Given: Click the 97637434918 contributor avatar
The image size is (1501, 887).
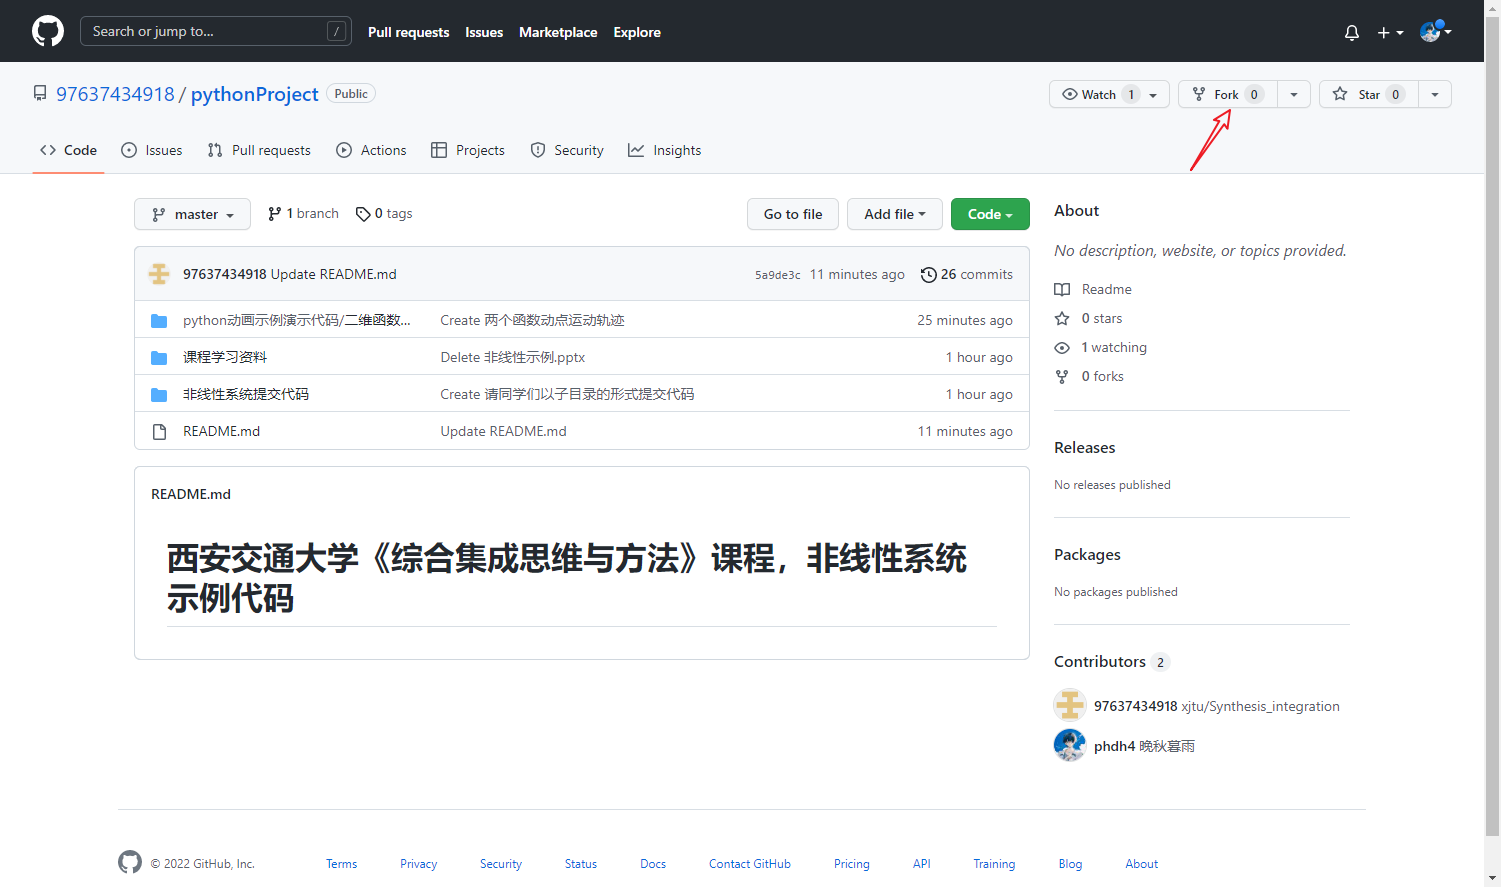Looking at the screenshot, I should click(x=1070, y=705).
